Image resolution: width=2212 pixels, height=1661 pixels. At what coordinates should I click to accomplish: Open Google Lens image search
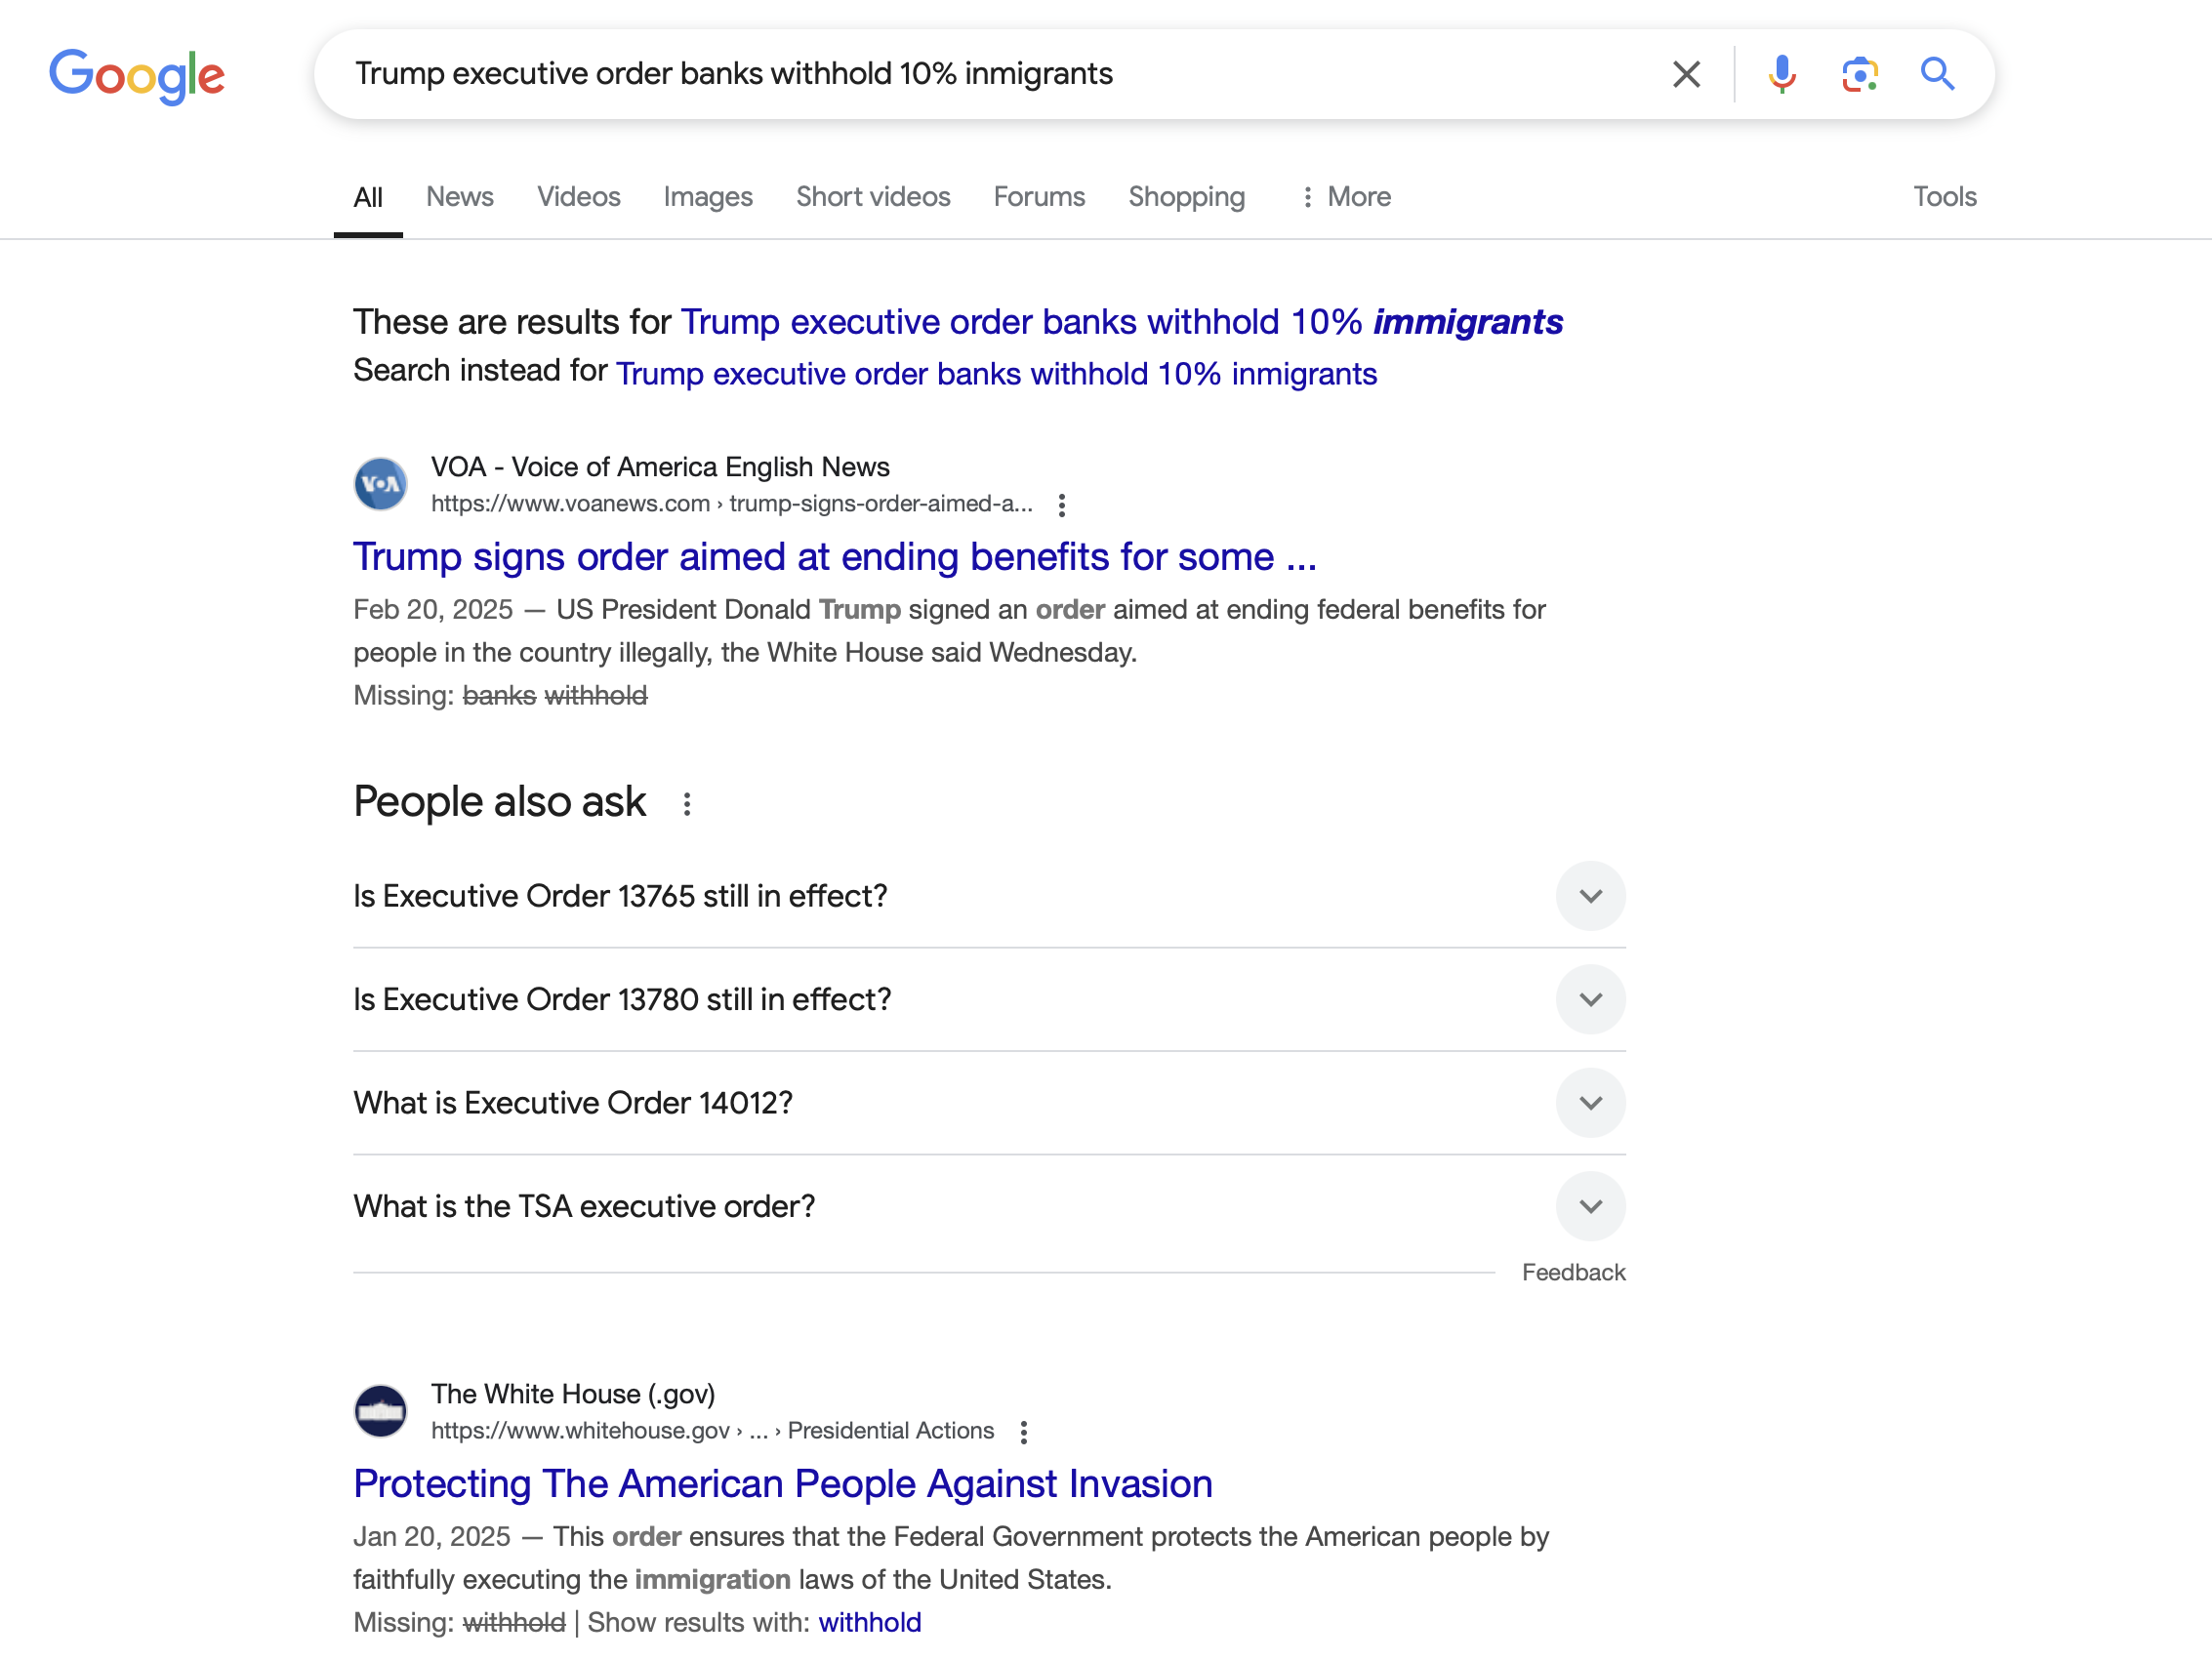[1859, 74]
